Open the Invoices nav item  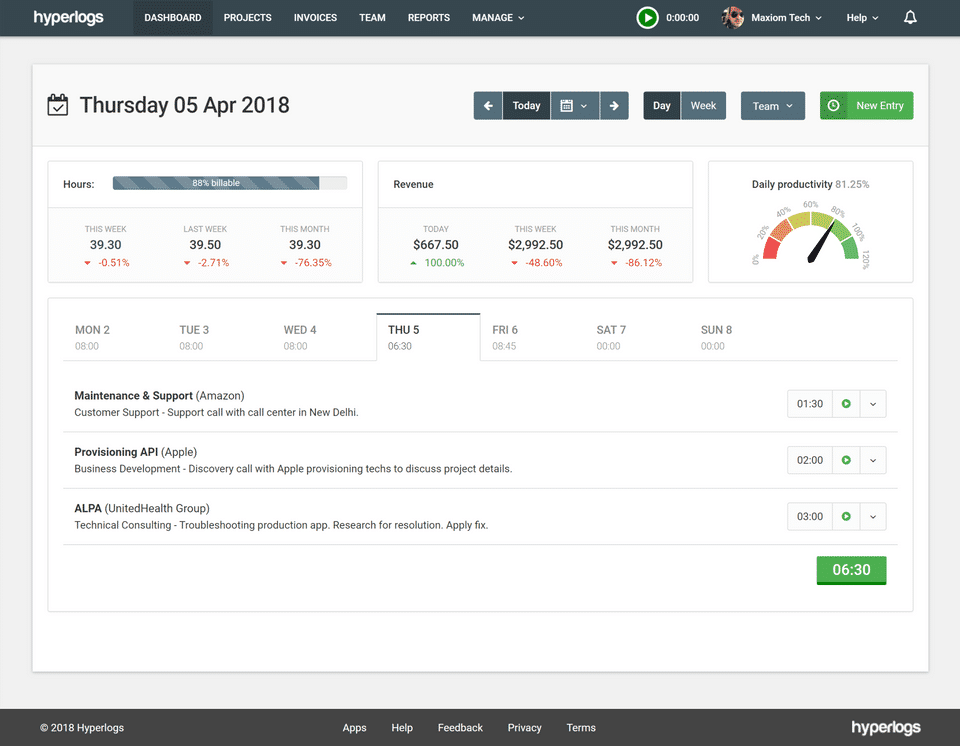point(315,18)
